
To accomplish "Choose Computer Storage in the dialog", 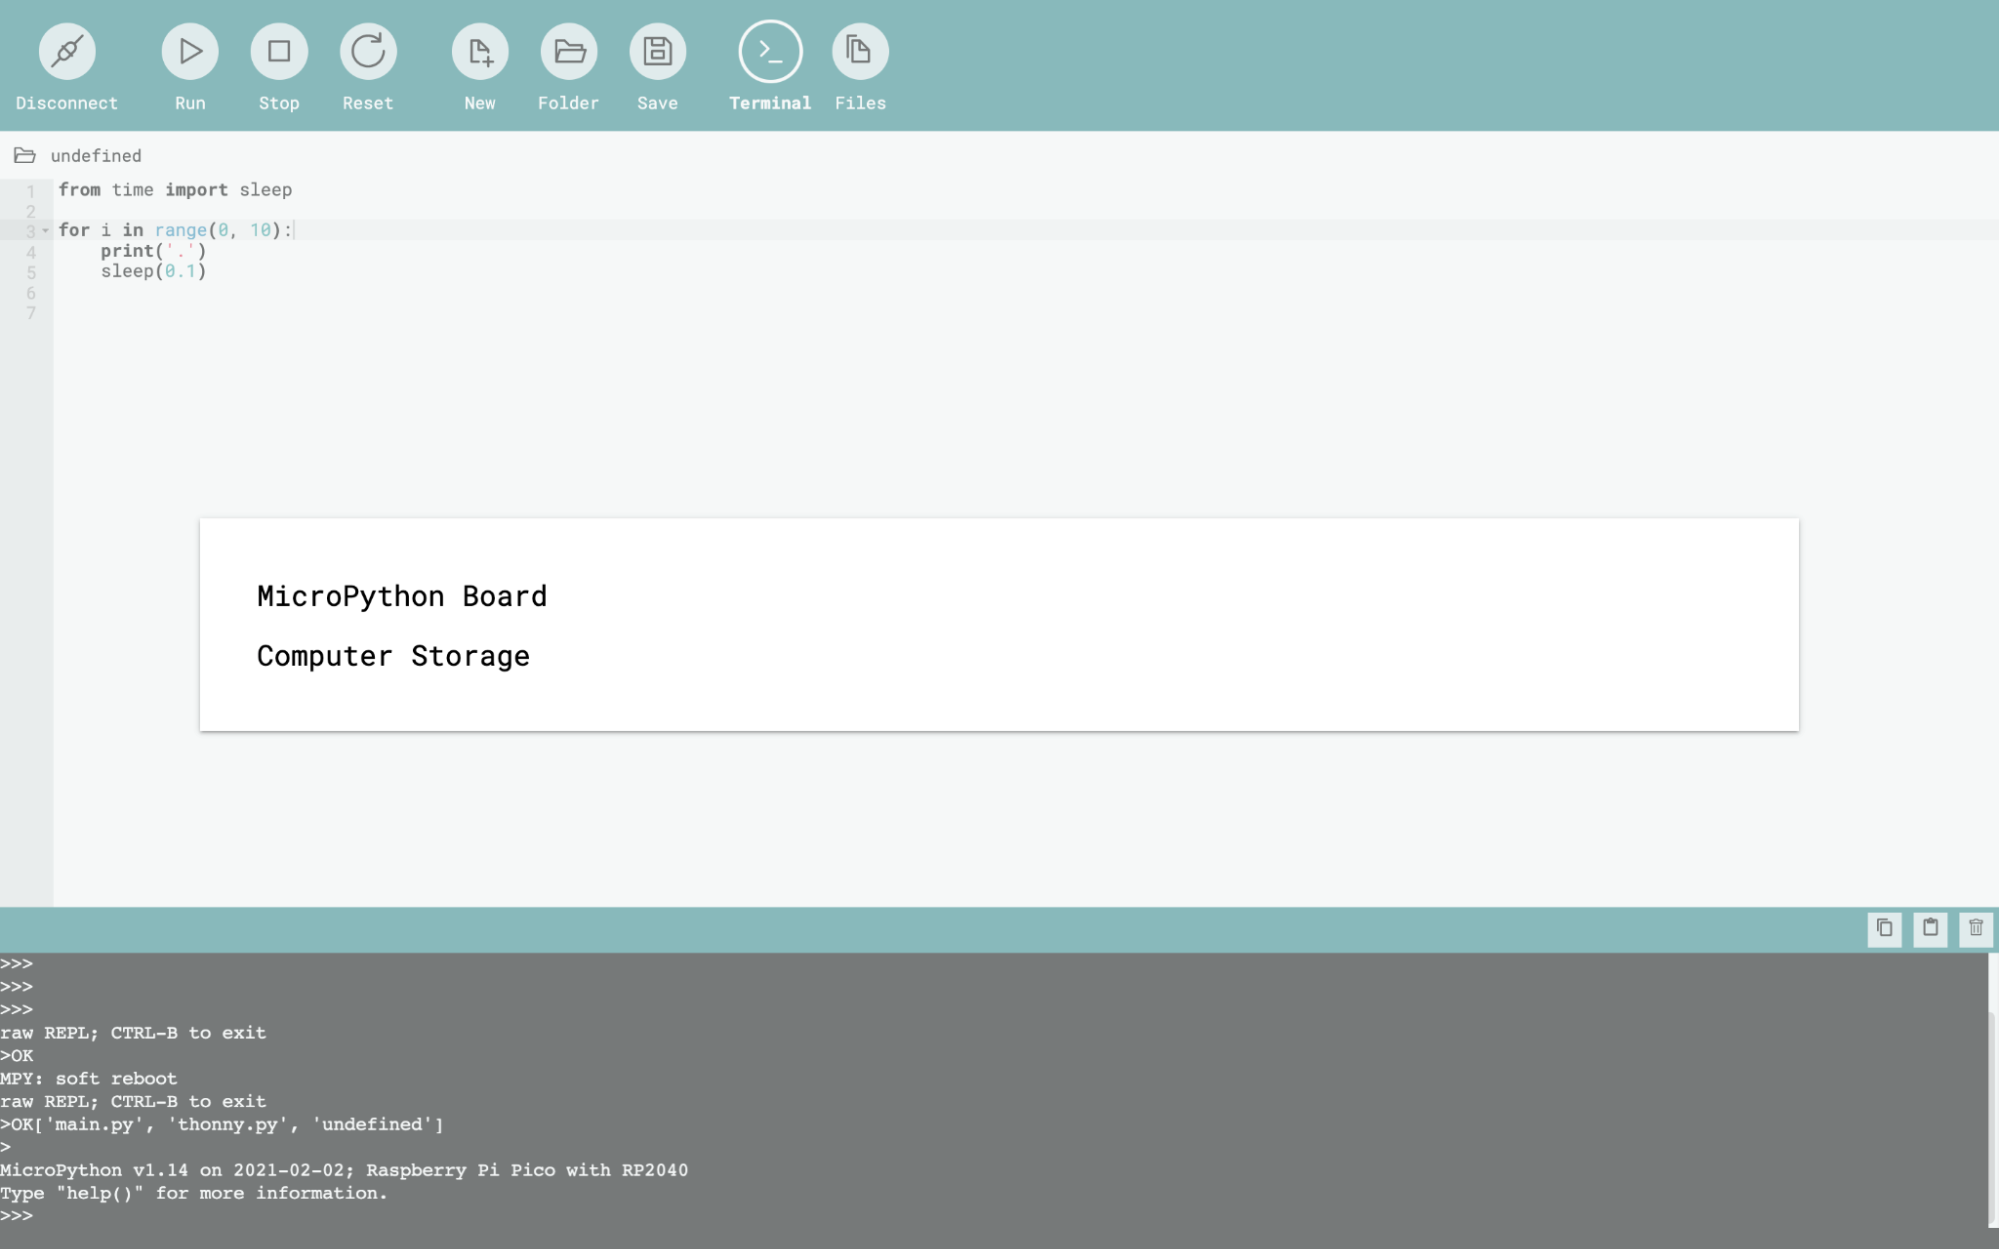I will click(x=393, y=656).
